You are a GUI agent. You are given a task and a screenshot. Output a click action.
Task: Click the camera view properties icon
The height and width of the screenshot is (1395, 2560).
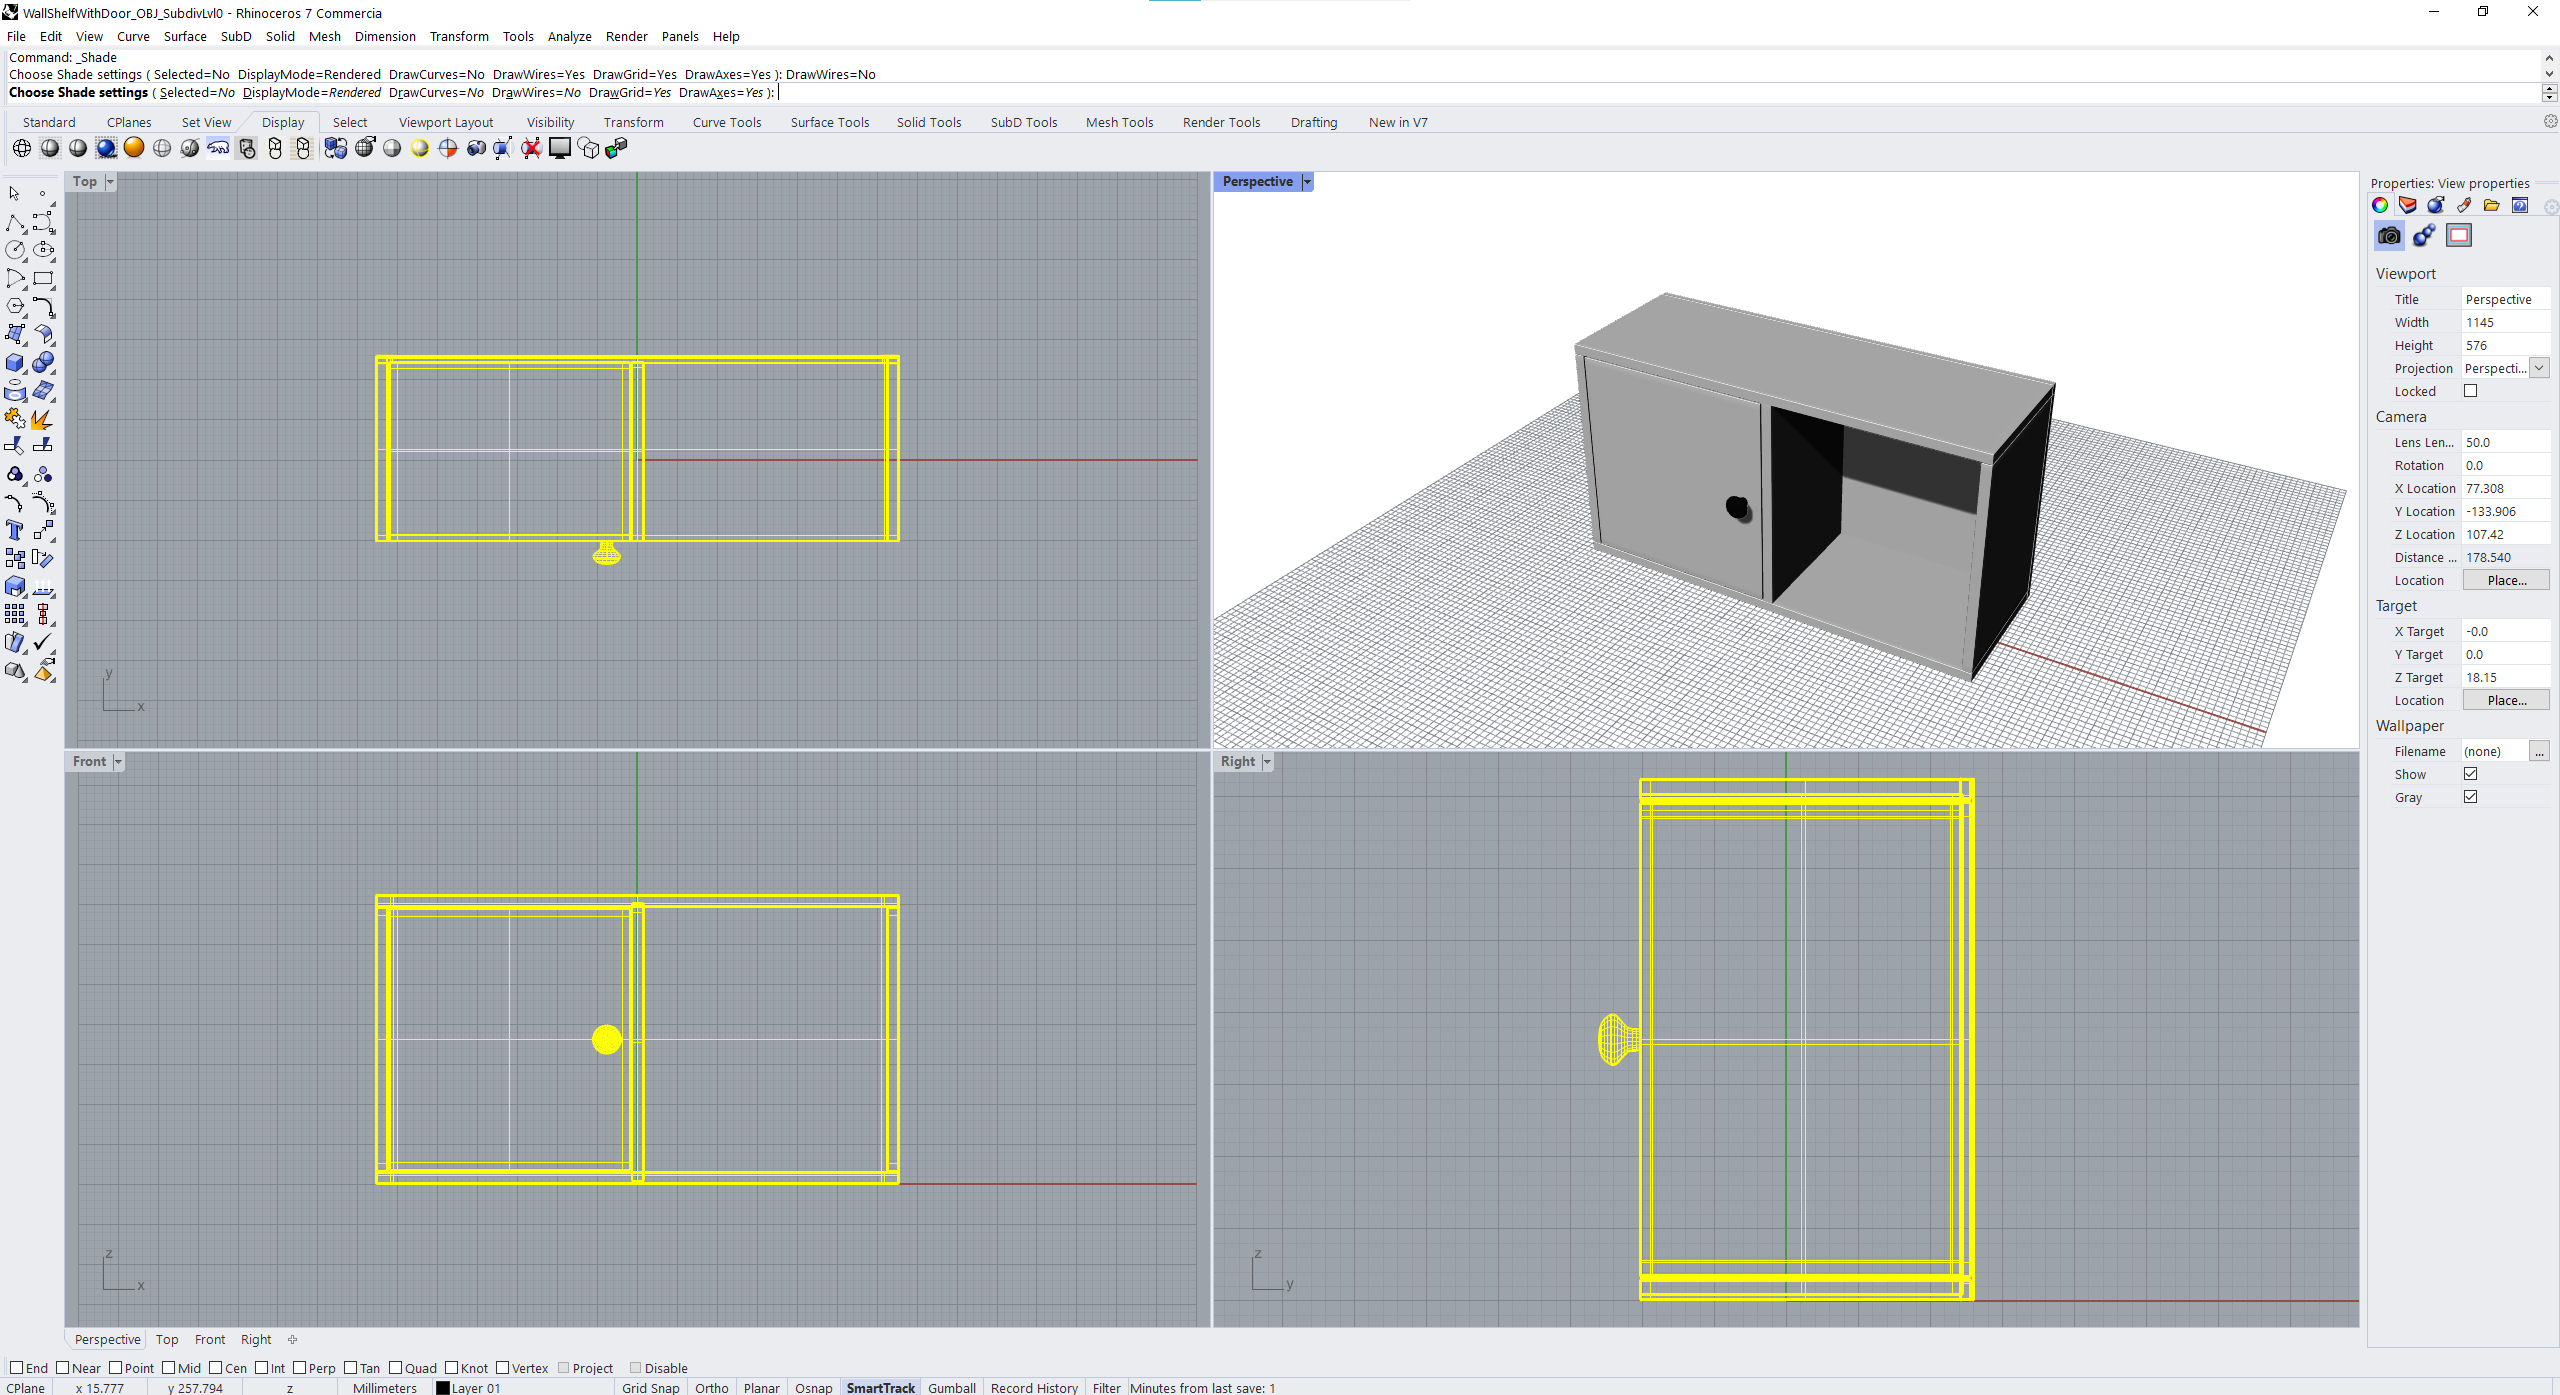coord(2389,236)
